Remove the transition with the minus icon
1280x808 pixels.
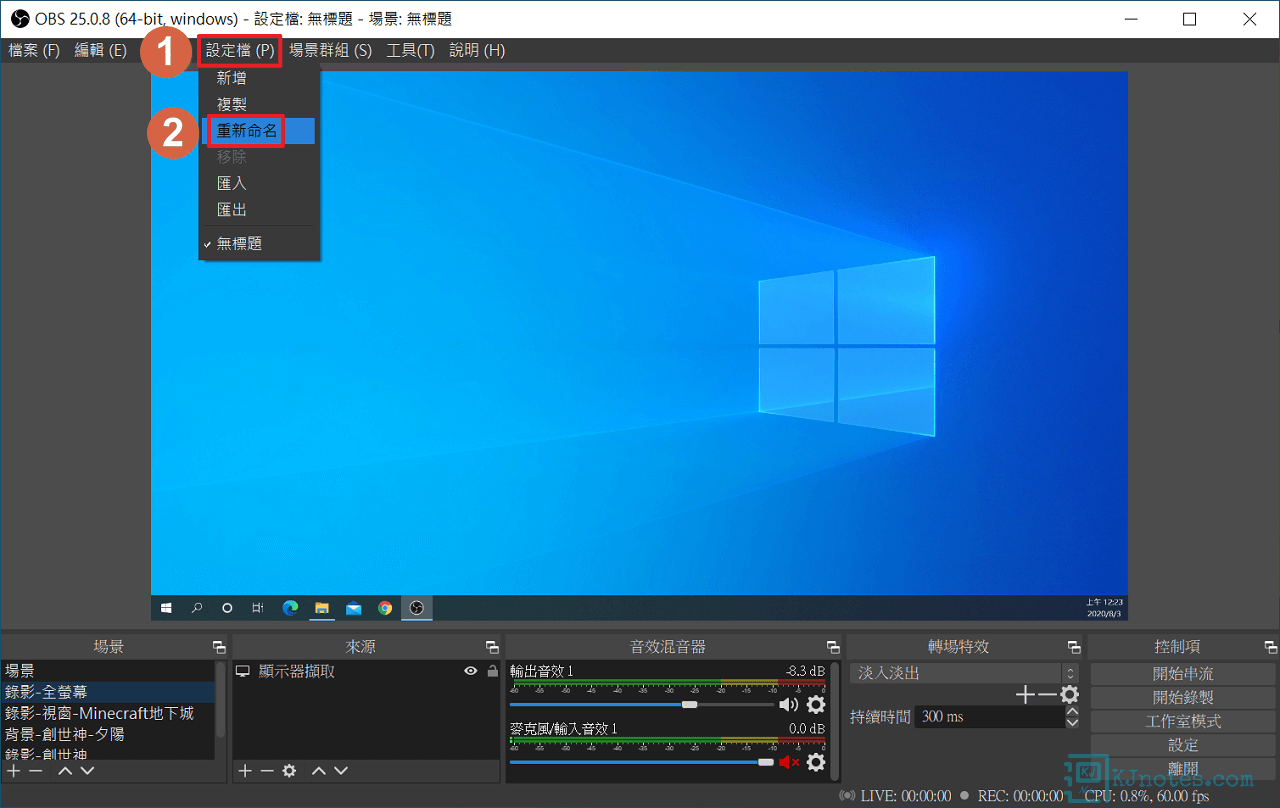pyautogui.click(x=1047, y=694)
